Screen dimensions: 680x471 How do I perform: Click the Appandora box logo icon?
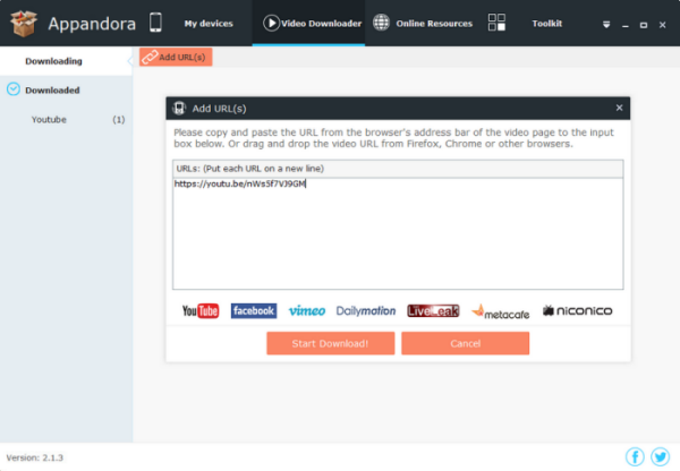tap(24, 23)
